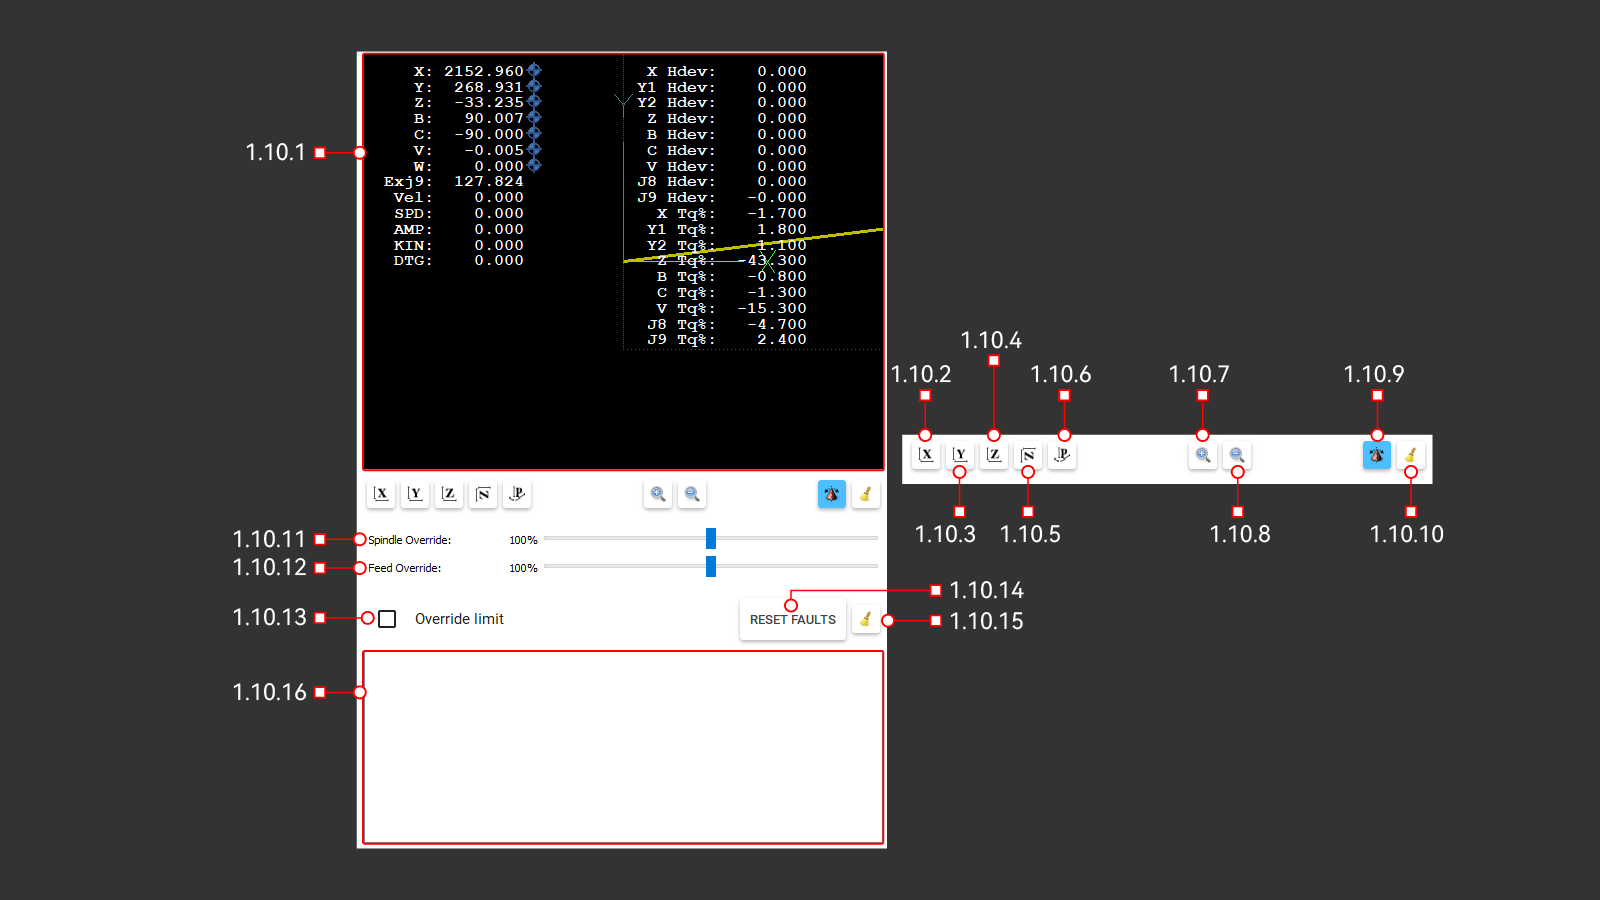This screenshot has height=900, width=1600.
Task: Select the P perspective view tool
Action: click(516, 494)
